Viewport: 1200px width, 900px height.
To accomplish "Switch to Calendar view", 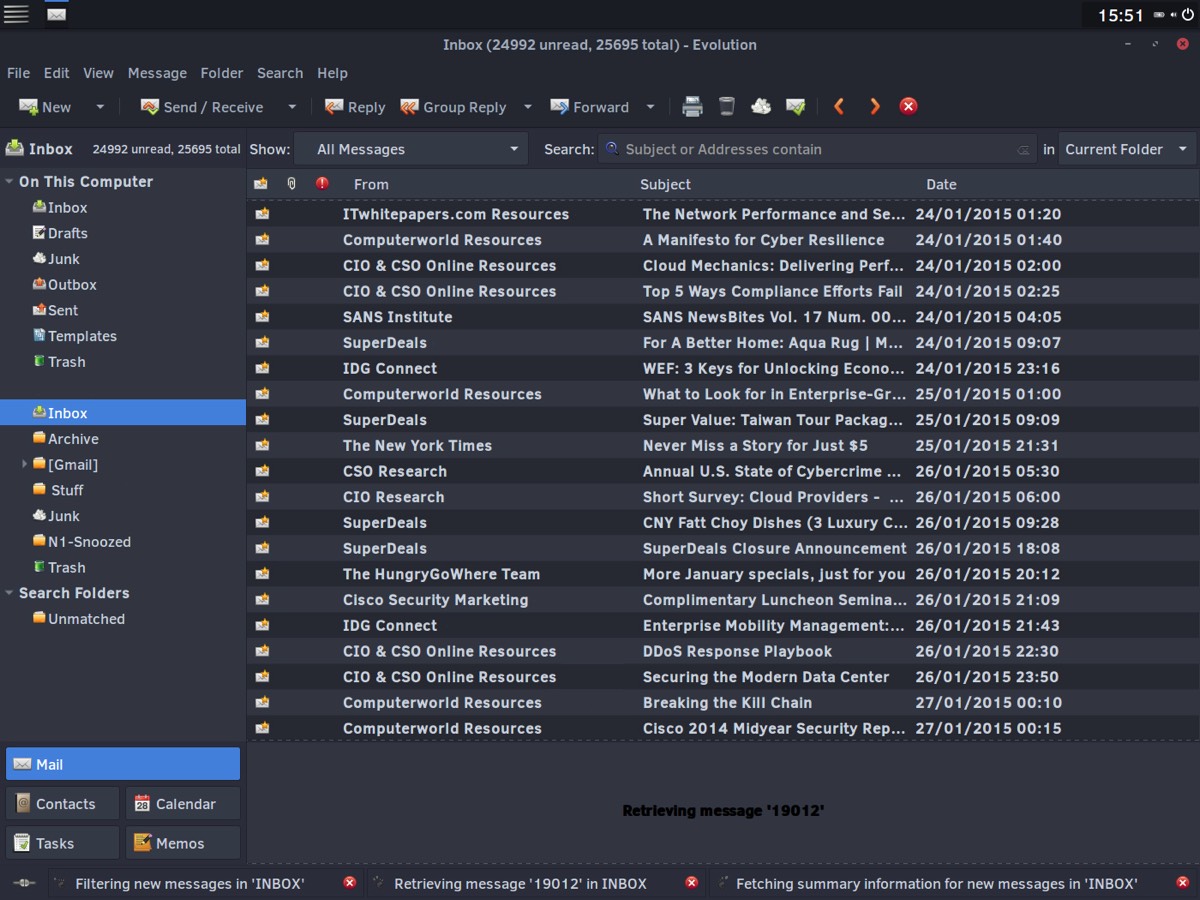I will [x=183, y=804].
